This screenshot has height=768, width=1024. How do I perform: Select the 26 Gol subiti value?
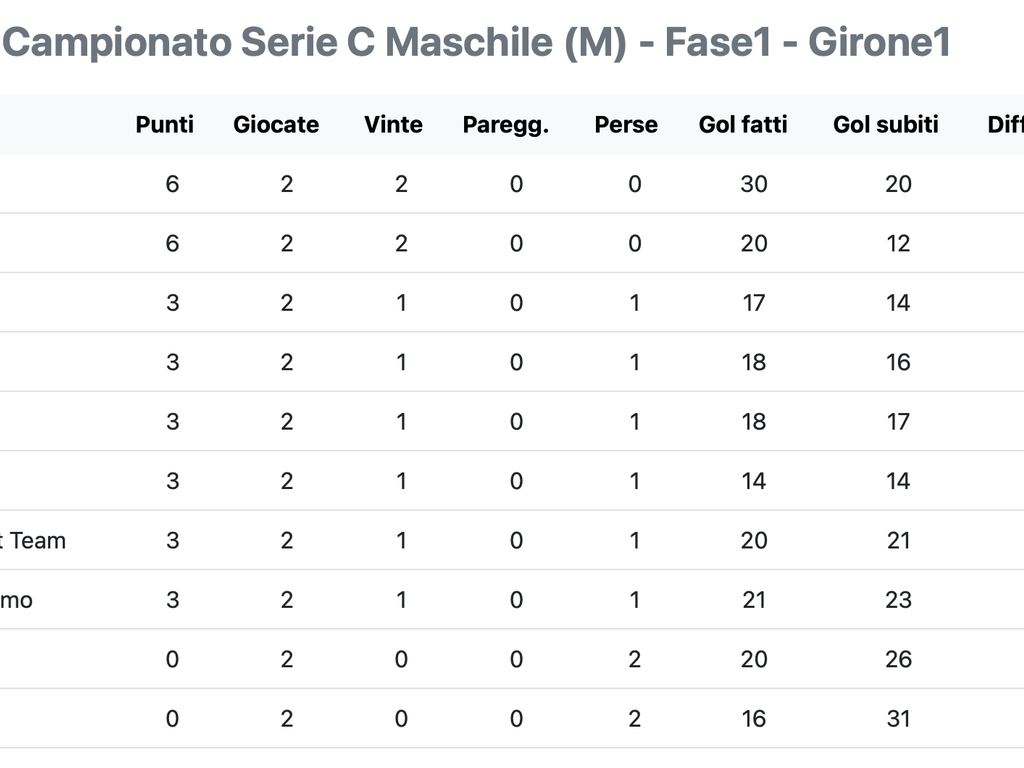tap(899, 660)
